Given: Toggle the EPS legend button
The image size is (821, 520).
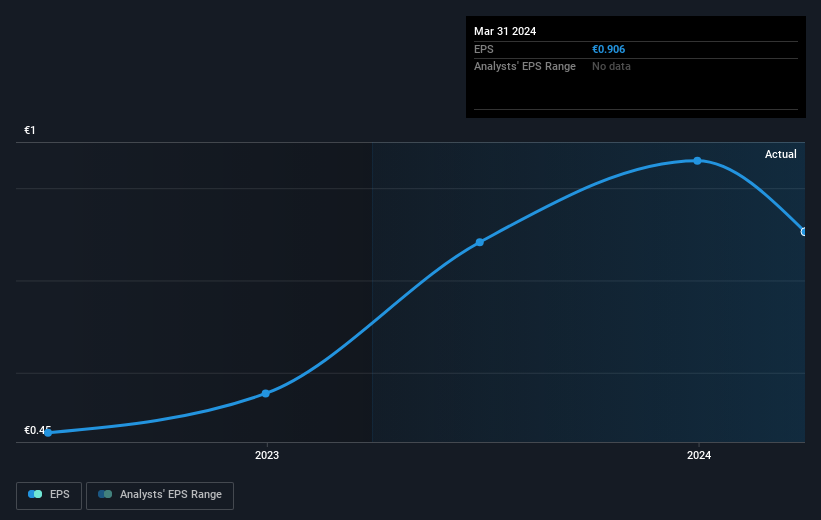Looking at the screenshot, I should 49,495.
